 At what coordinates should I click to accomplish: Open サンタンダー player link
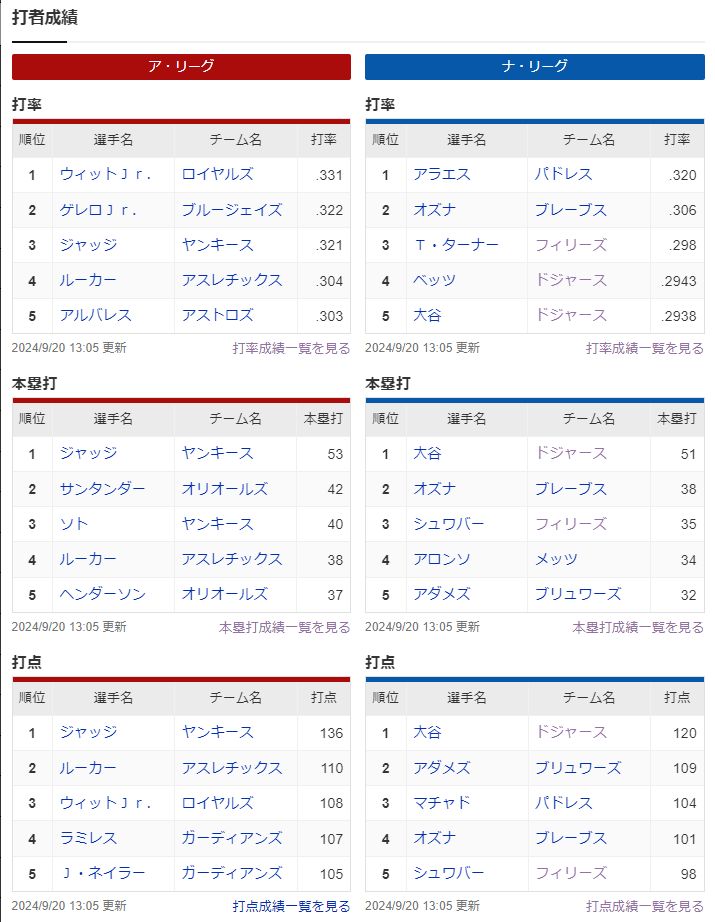pos(102,489)
